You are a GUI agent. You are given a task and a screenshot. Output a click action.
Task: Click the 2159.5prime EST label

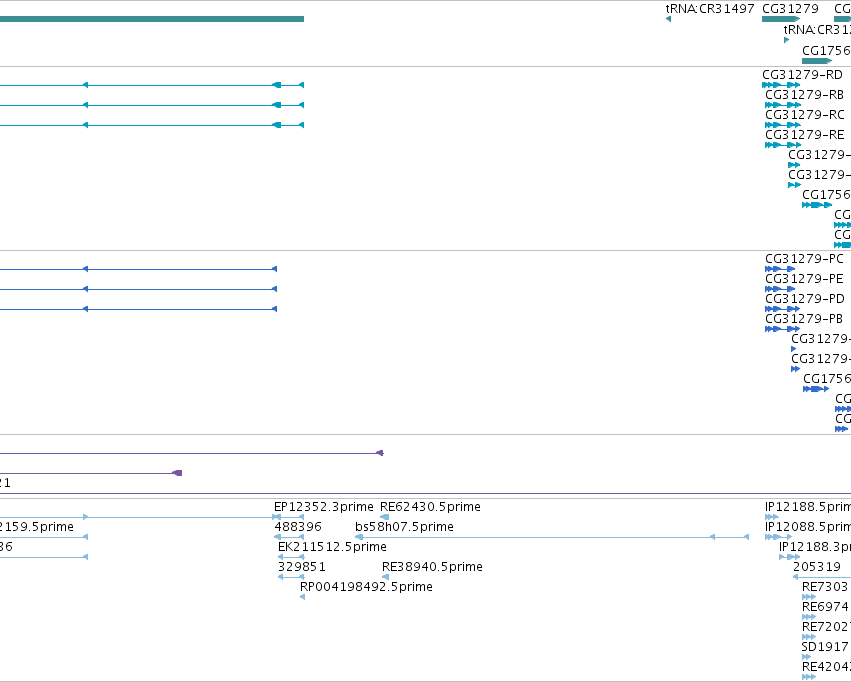[37, 527]
